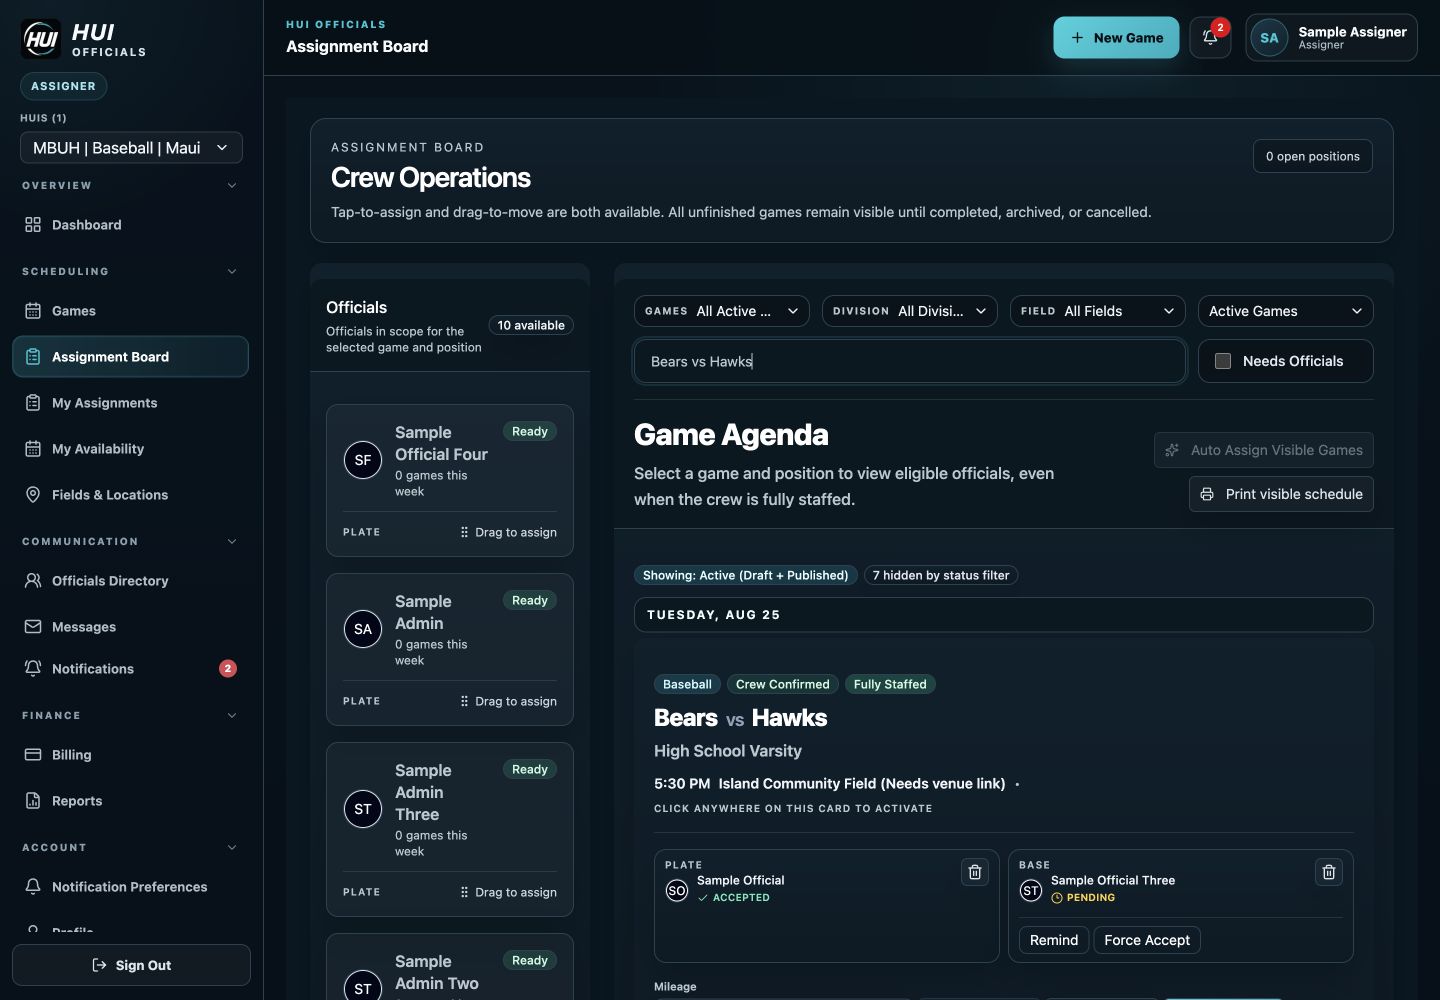
Task: Click the New Game button
Action: click(1116, 38)
